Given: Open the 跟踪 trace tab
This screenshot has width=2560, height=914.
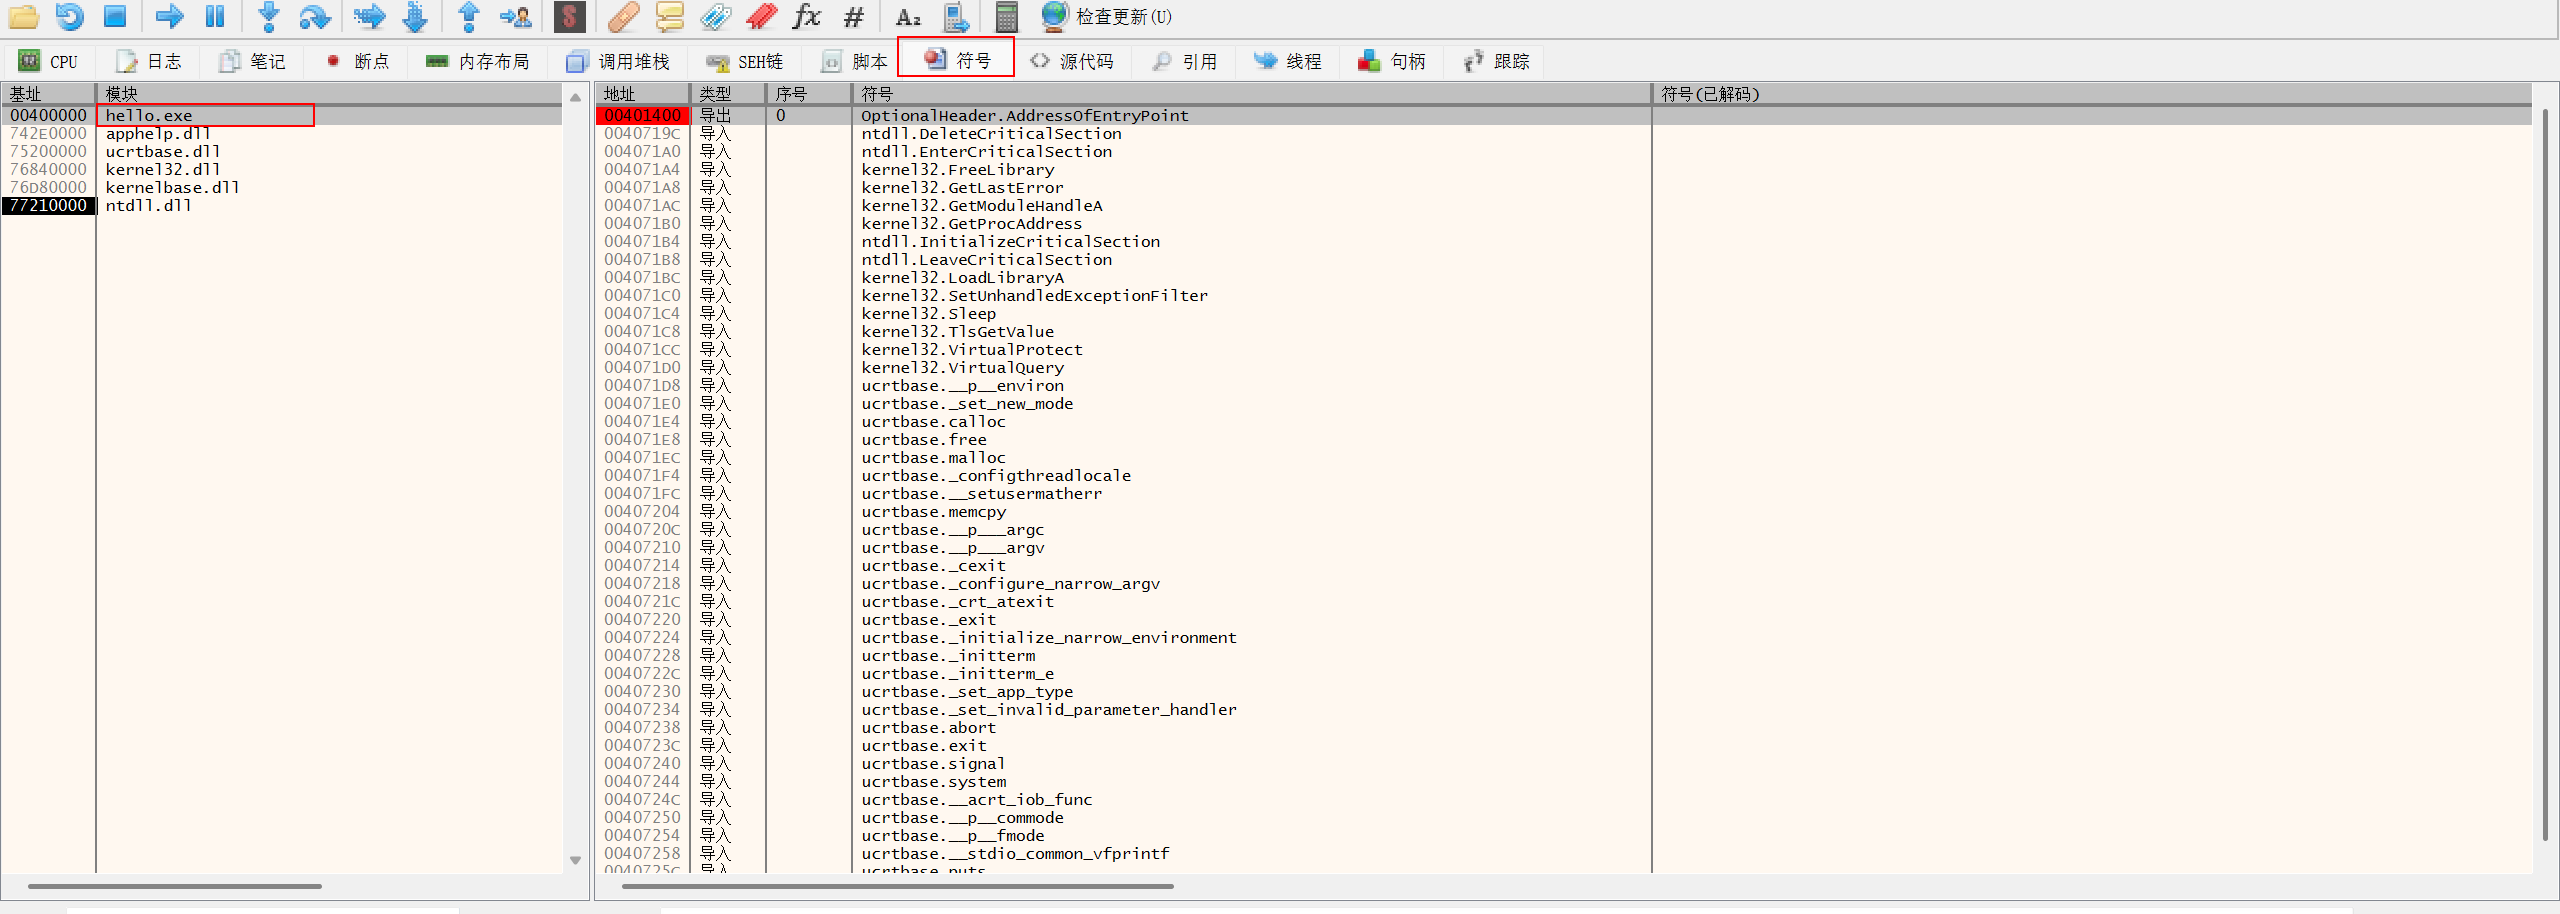Looking at the screenshot, I should click(1497, 61).
